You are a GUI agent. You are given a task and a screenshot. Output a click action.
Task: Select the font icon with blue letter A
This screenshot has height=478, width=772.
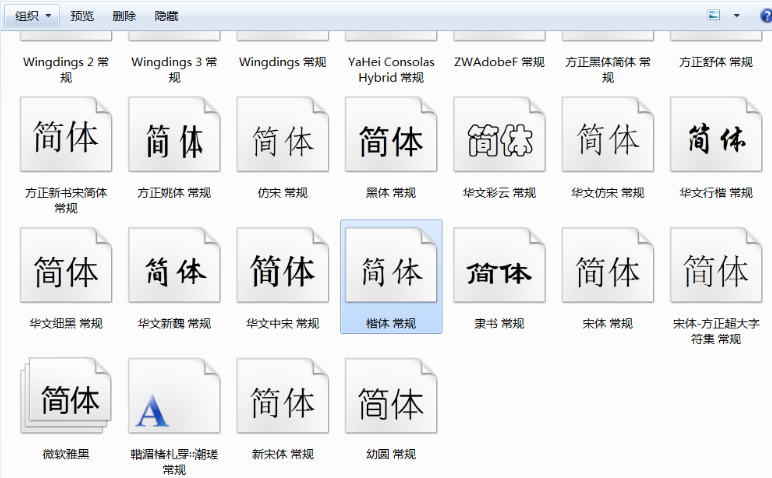coord(174,396)
